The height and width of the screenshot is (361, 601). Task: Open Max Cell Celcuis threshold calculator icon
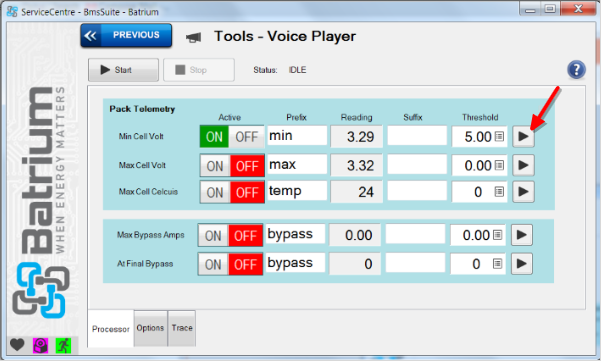tap(499, 192)
